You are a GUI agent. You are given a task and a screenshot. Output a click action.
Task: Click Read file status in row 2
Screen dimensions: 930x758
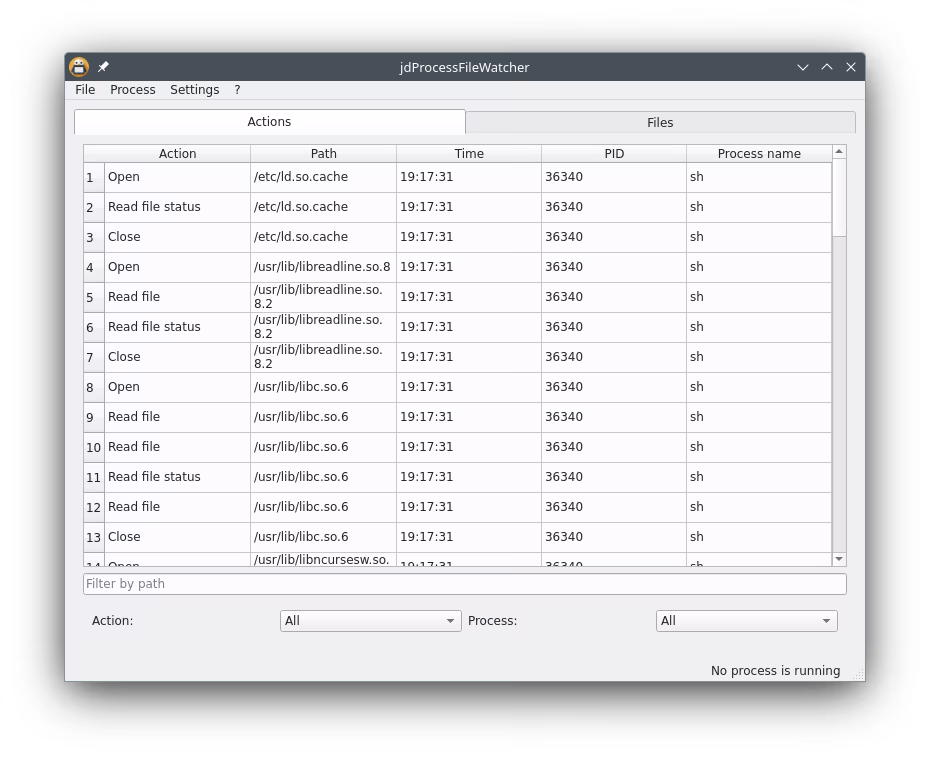click(x=177, y=207)
